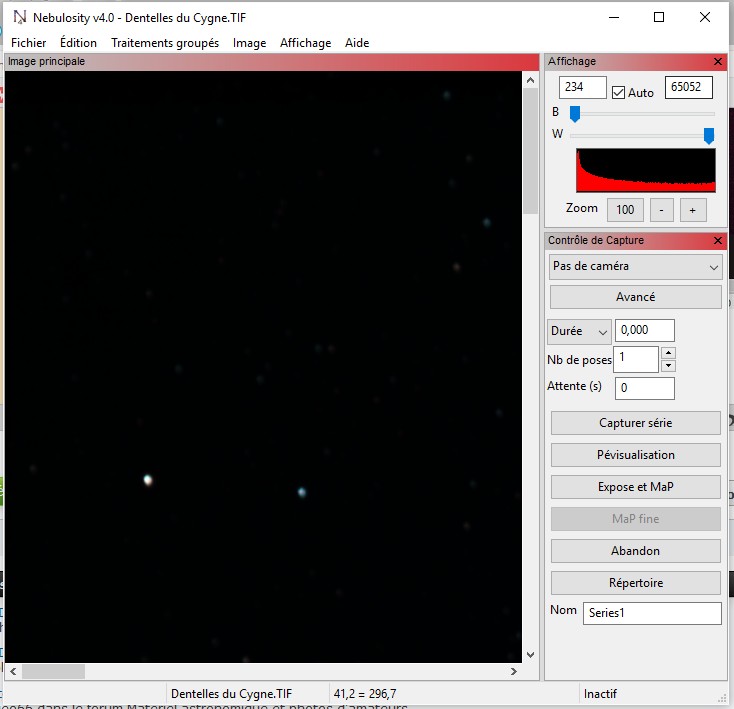Click the Capturer série button

pyautogui.click(x=635, y=423)
